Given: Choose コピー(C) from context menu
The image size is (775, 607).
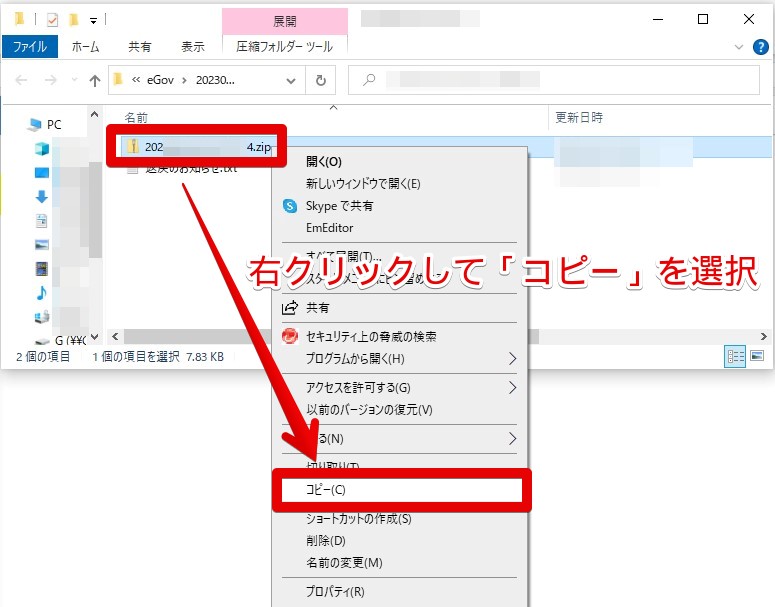Looking at the screenshot, I should tap(401, 490).
